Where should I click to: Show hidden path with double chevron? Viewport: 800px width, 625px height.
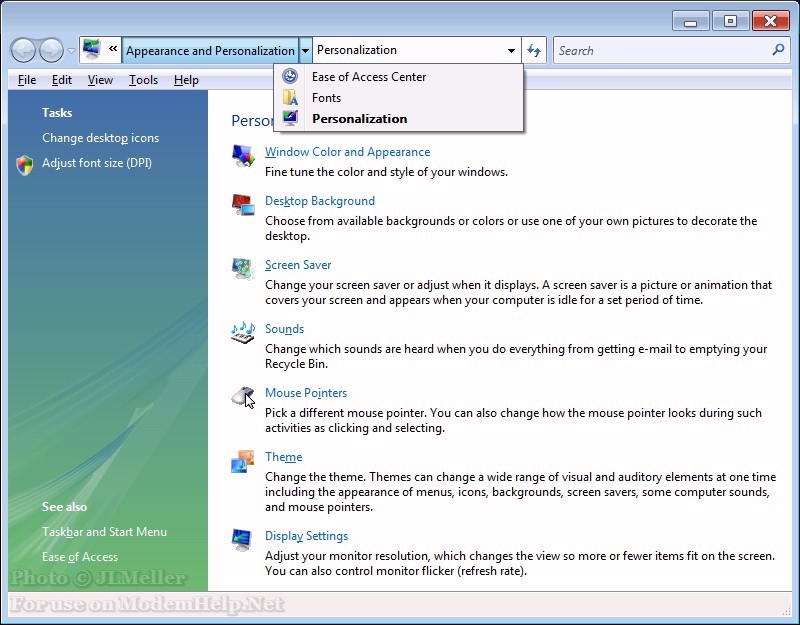point(113,49)
